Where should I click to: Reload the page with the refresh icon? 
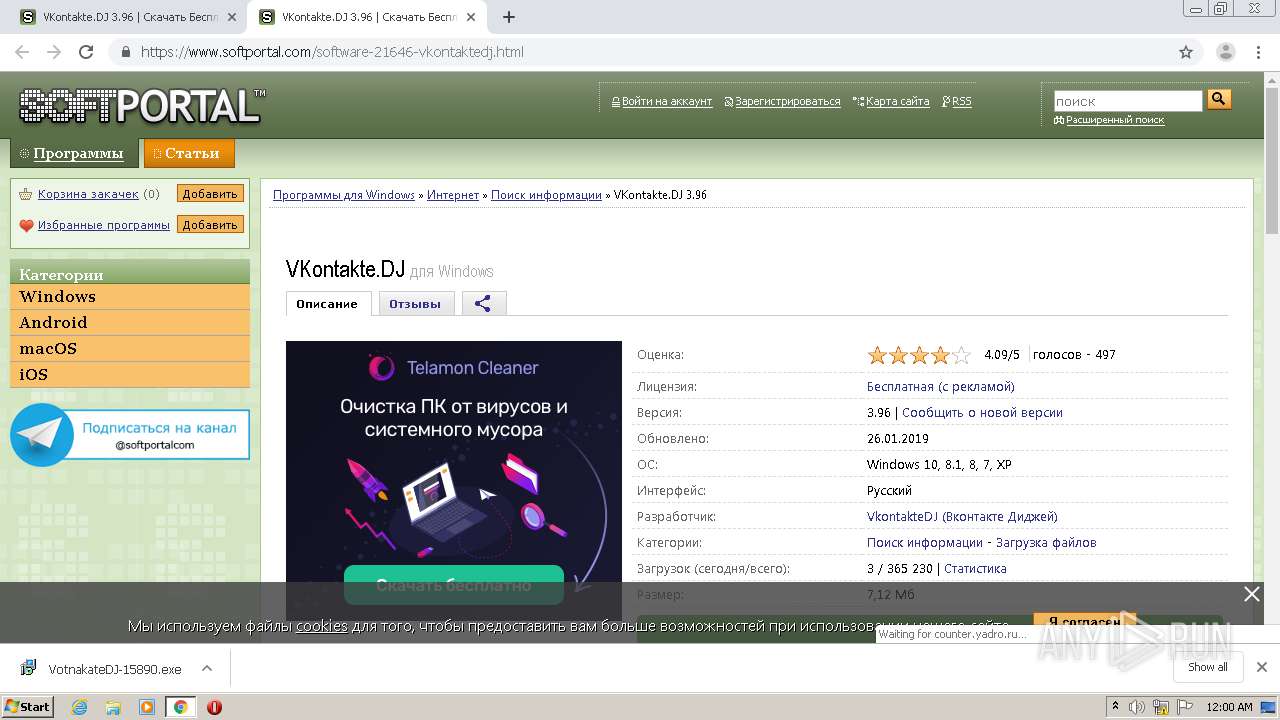pos(86,52)
